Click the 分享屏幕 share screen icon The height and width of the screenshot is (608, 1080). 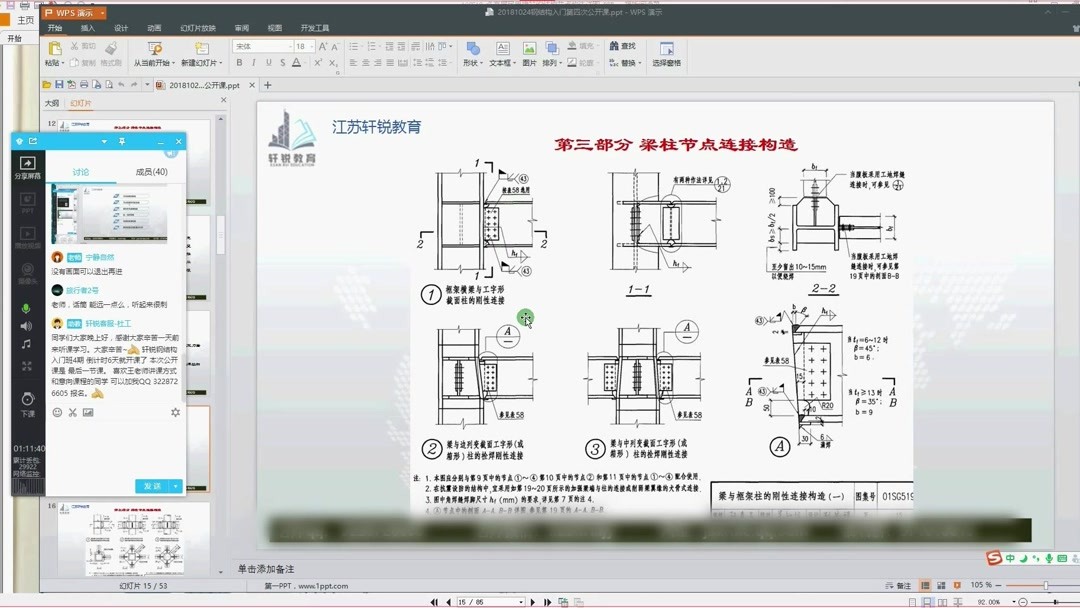pos(27,167)
